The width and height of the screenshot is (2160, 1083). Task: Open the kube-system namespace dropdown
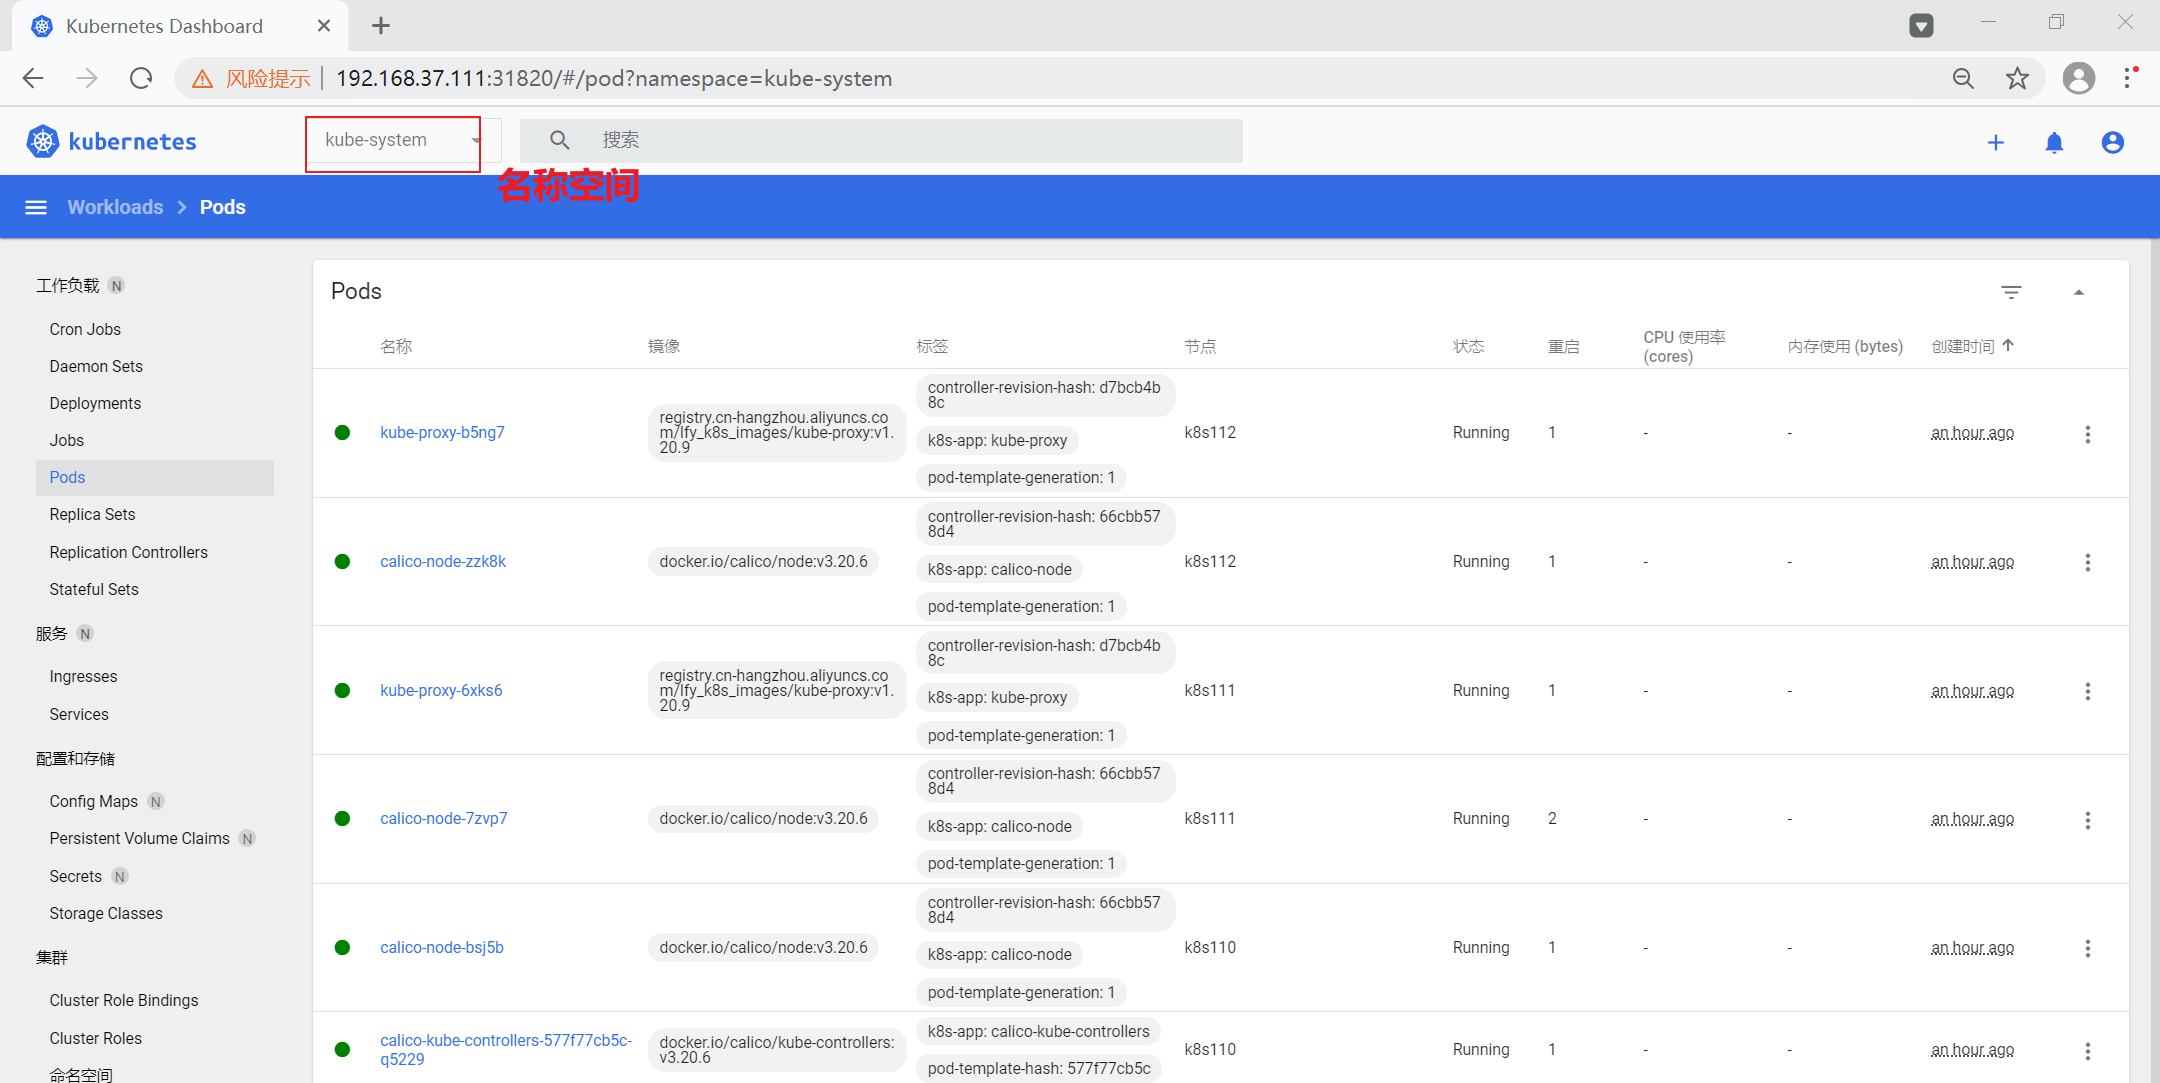tap(402, 141)
